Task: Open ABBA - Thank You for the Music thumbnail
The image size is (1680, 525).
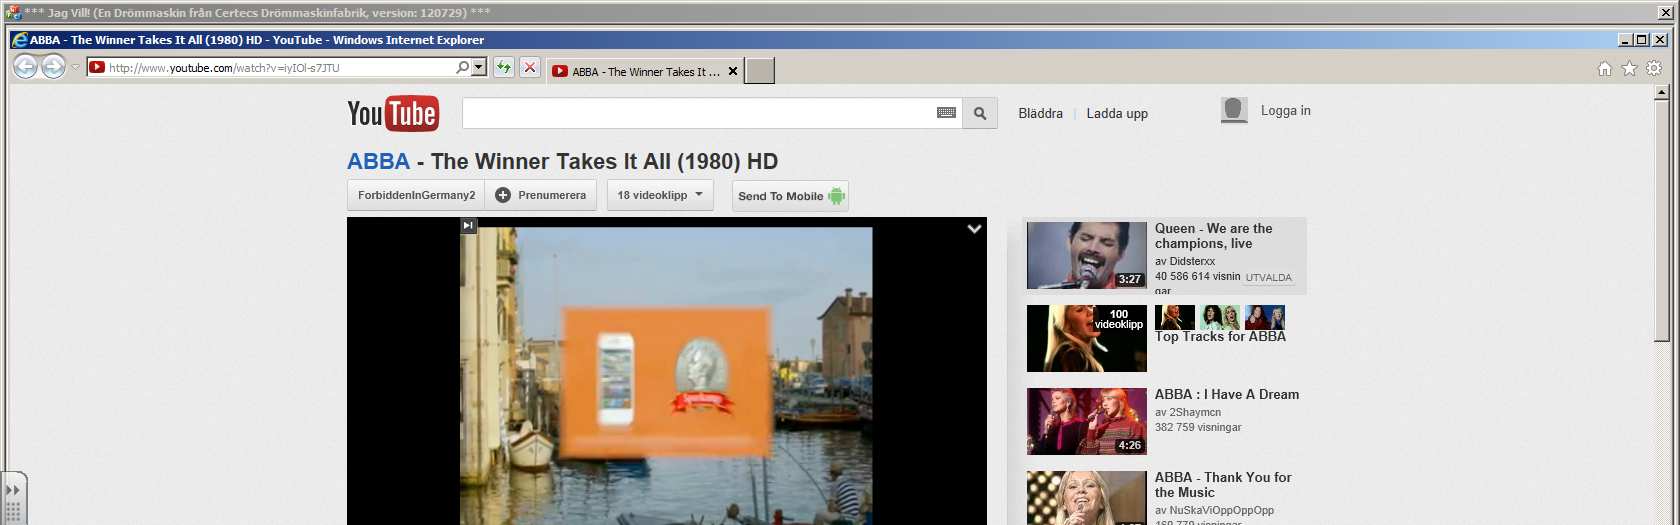Action: tap(1087, 498)
